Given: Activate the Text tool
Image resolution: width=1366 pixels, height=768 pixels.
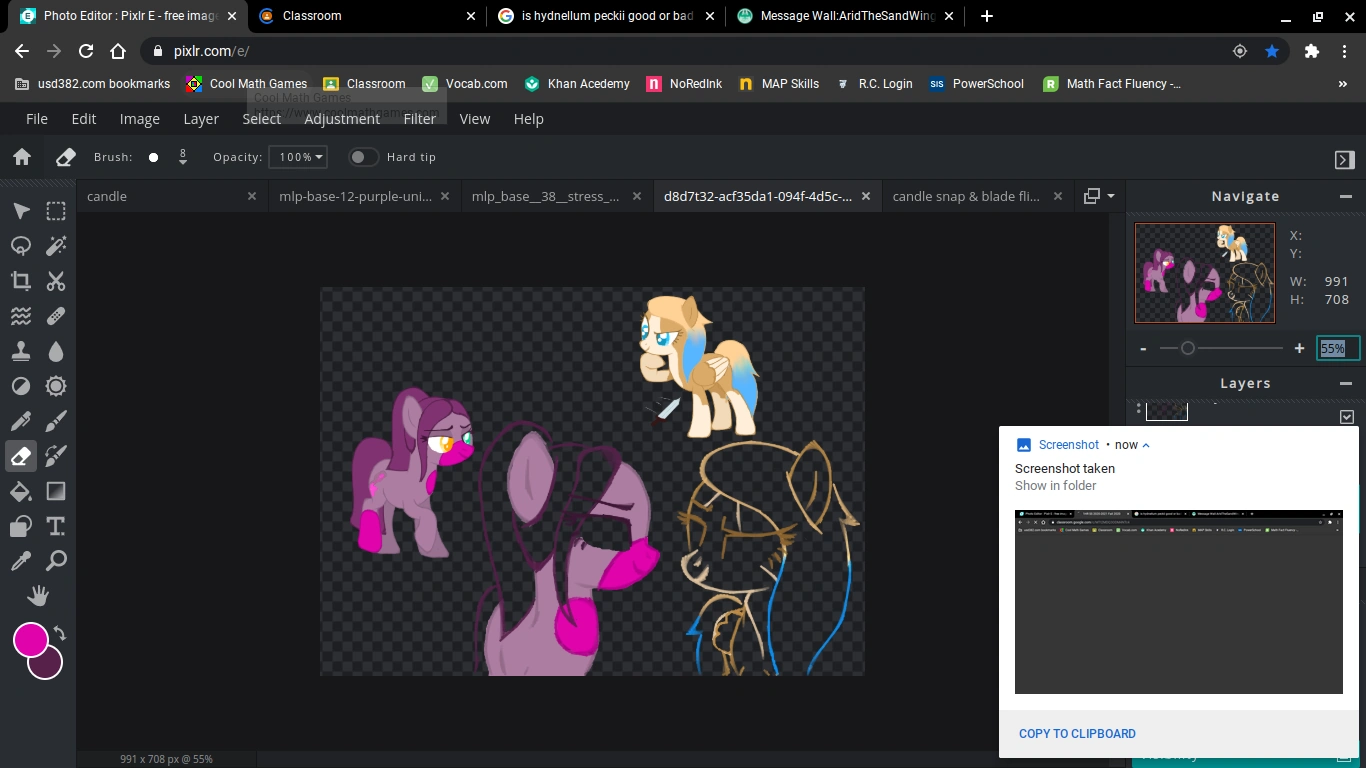Looking at the screenshot, I should (56, 526).
